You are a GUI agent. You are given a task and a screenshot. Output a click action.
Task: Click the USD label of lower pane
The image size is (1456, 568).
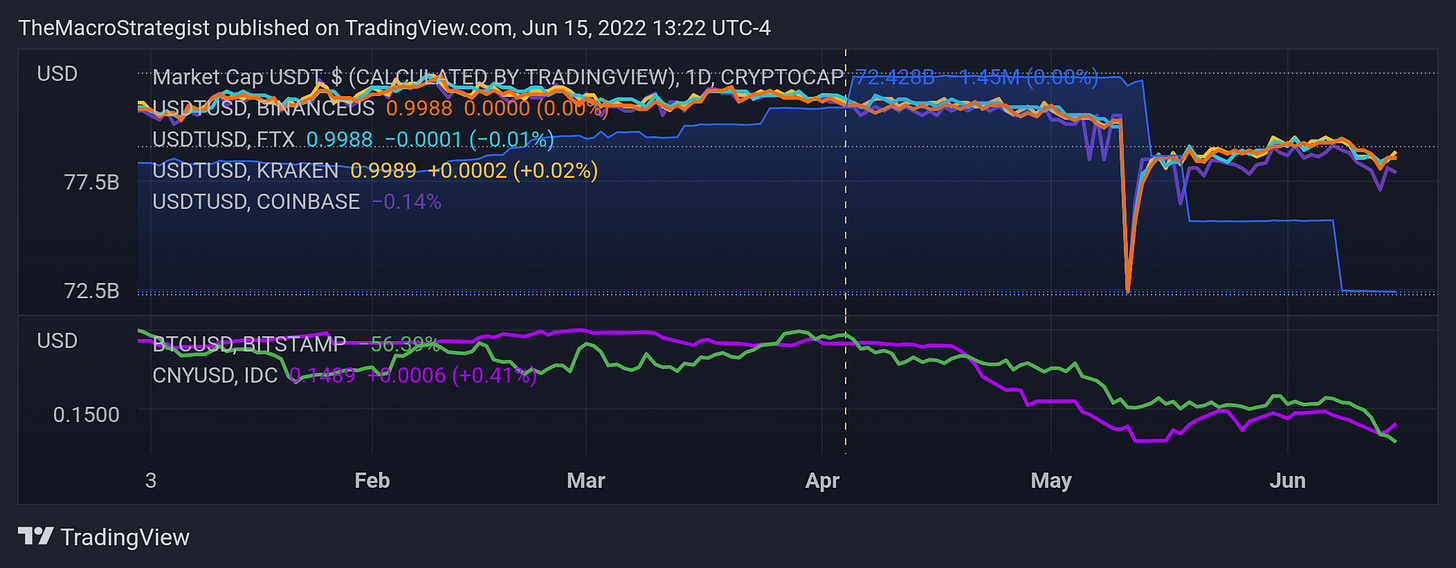[x=57, y=341]
